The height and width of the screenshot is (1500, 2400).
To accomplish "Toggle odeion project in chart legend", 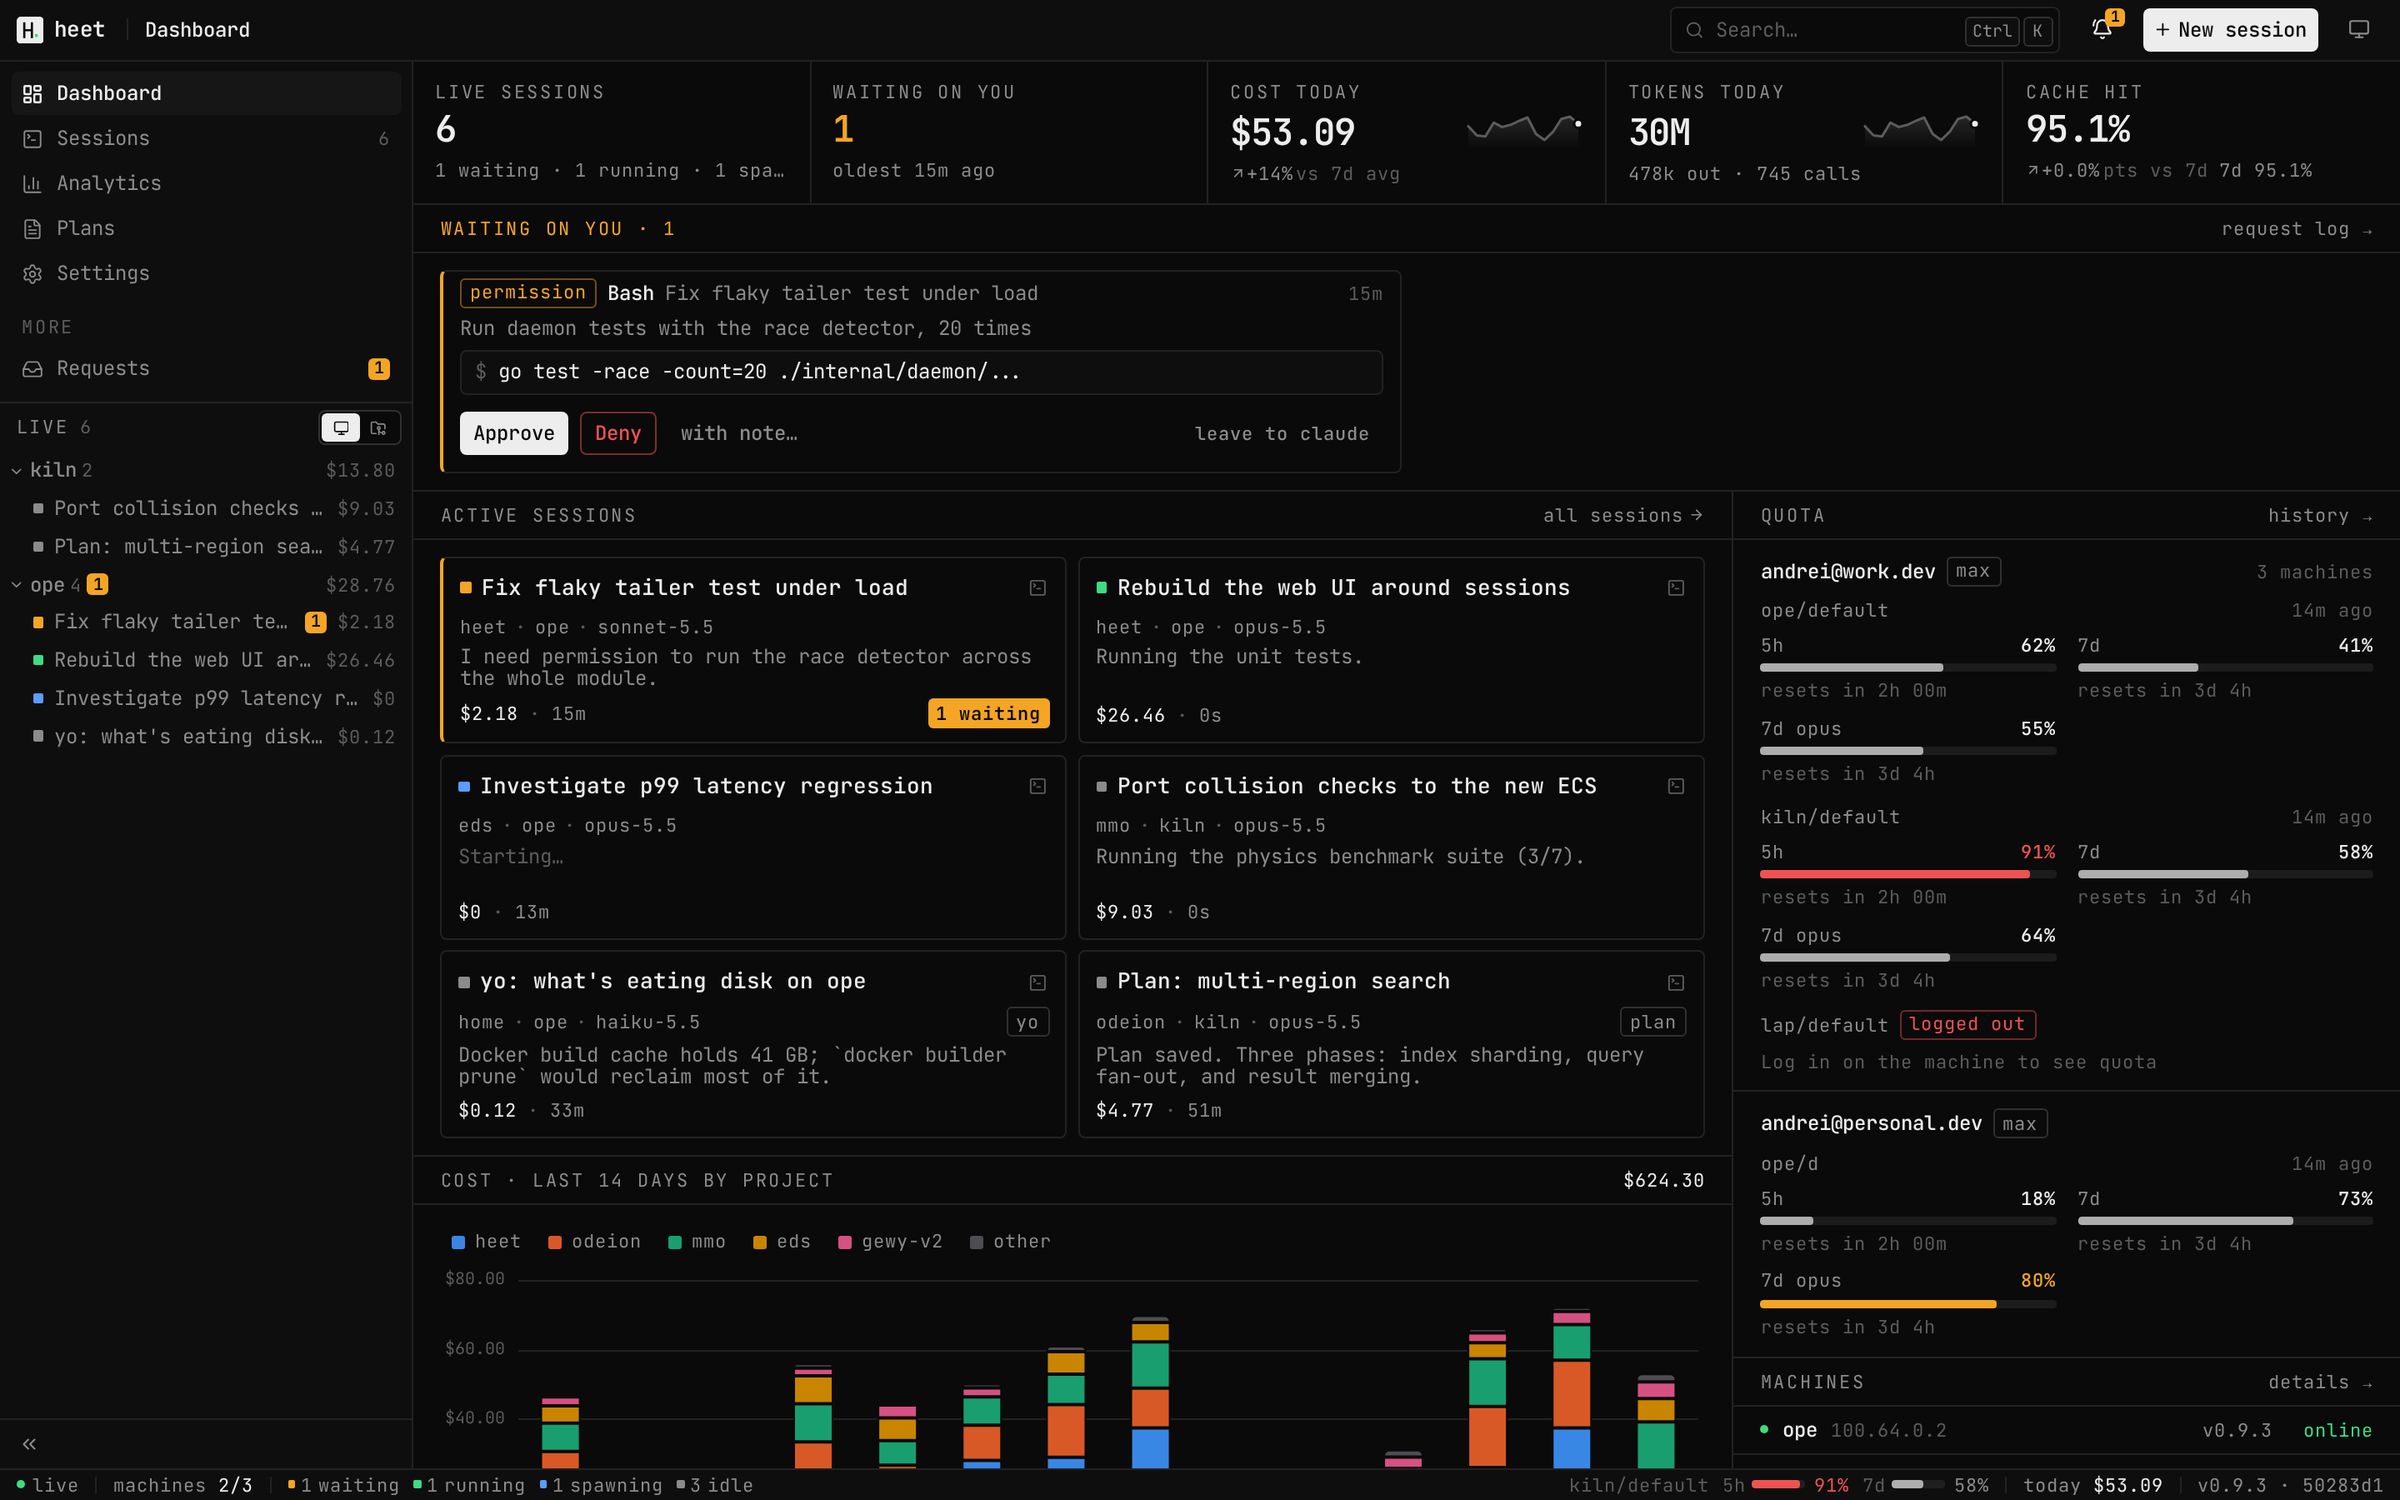I will tap(594, 1242).
